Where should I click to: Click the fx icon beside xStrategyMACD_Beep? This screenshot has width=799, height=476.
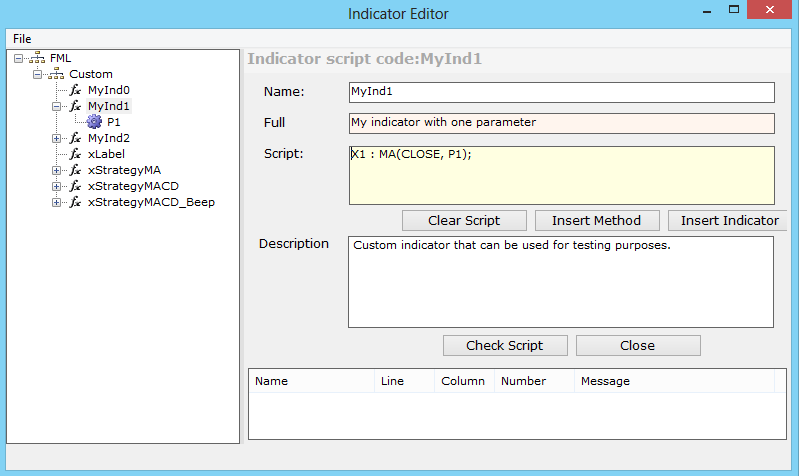point(75,202)
